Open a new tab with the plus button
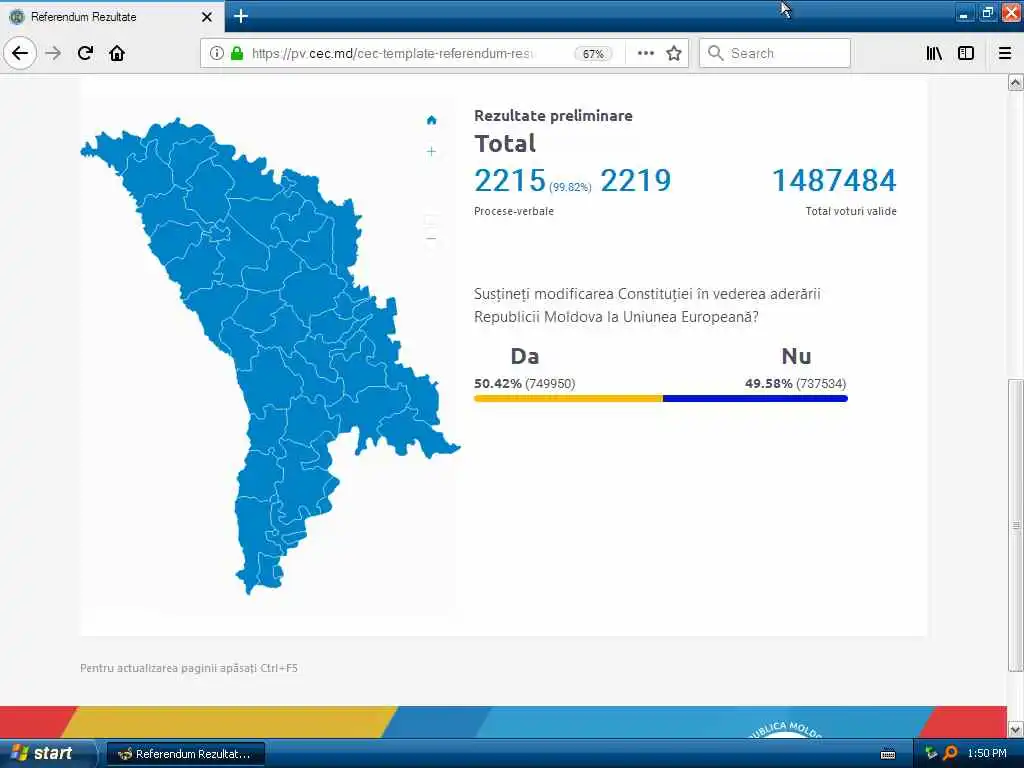 (240, 16)
